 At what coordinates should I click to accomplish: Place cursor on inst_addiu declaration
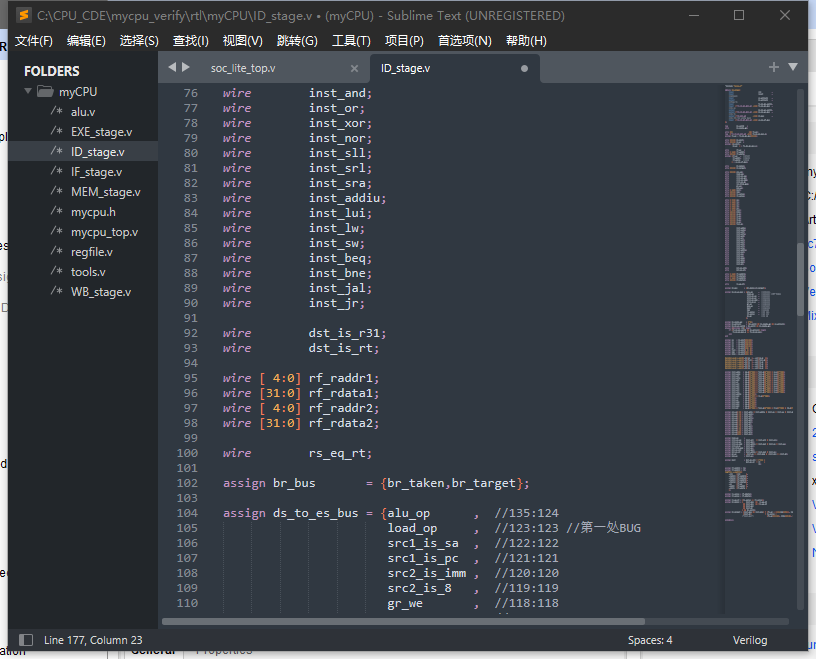[x=347, y=198]
